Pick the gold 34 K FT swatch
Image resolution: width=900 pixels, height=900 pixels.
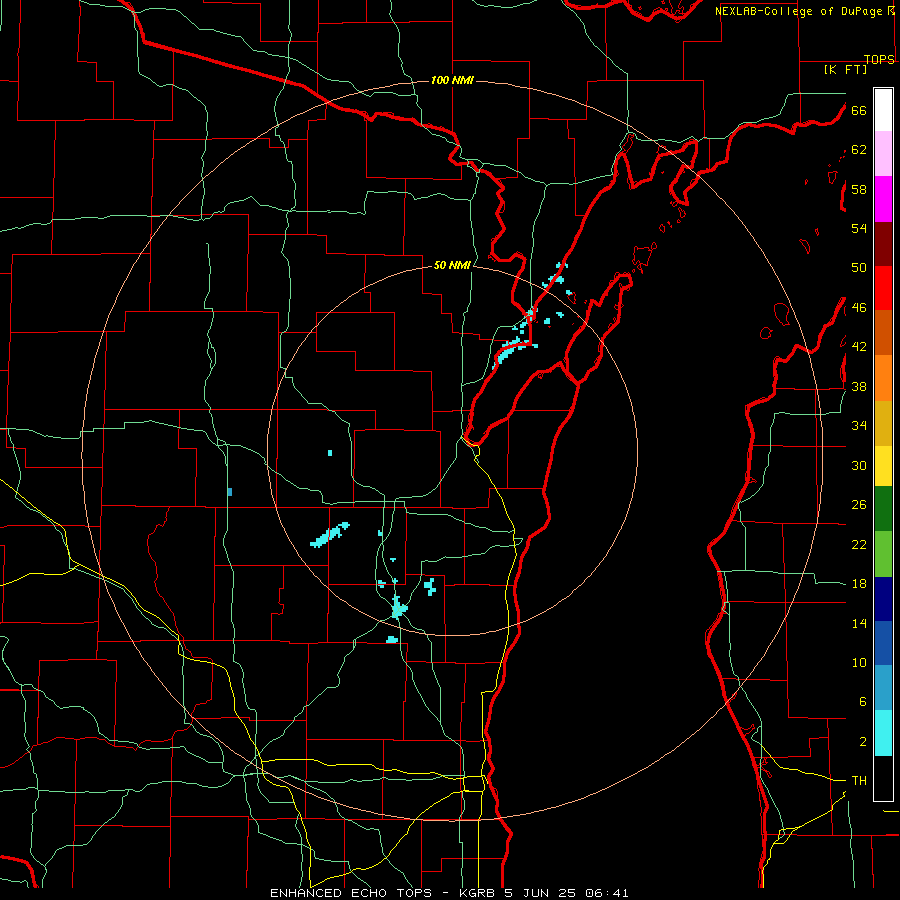pos(883,423)
